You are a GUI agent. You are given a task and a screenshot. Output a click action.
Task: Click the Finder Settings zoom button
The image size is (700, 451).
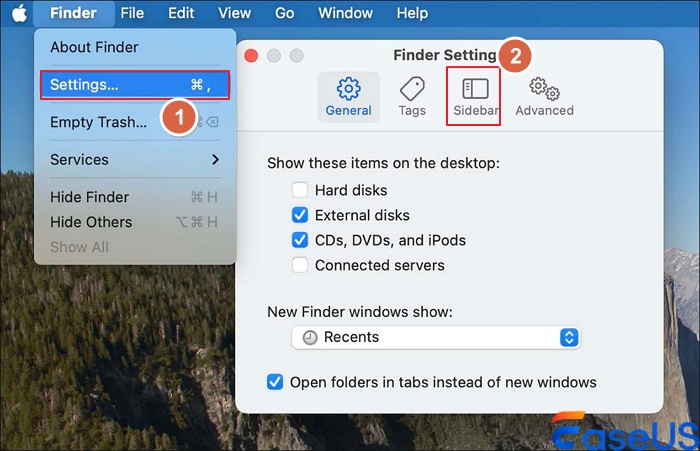pos(296,56)
